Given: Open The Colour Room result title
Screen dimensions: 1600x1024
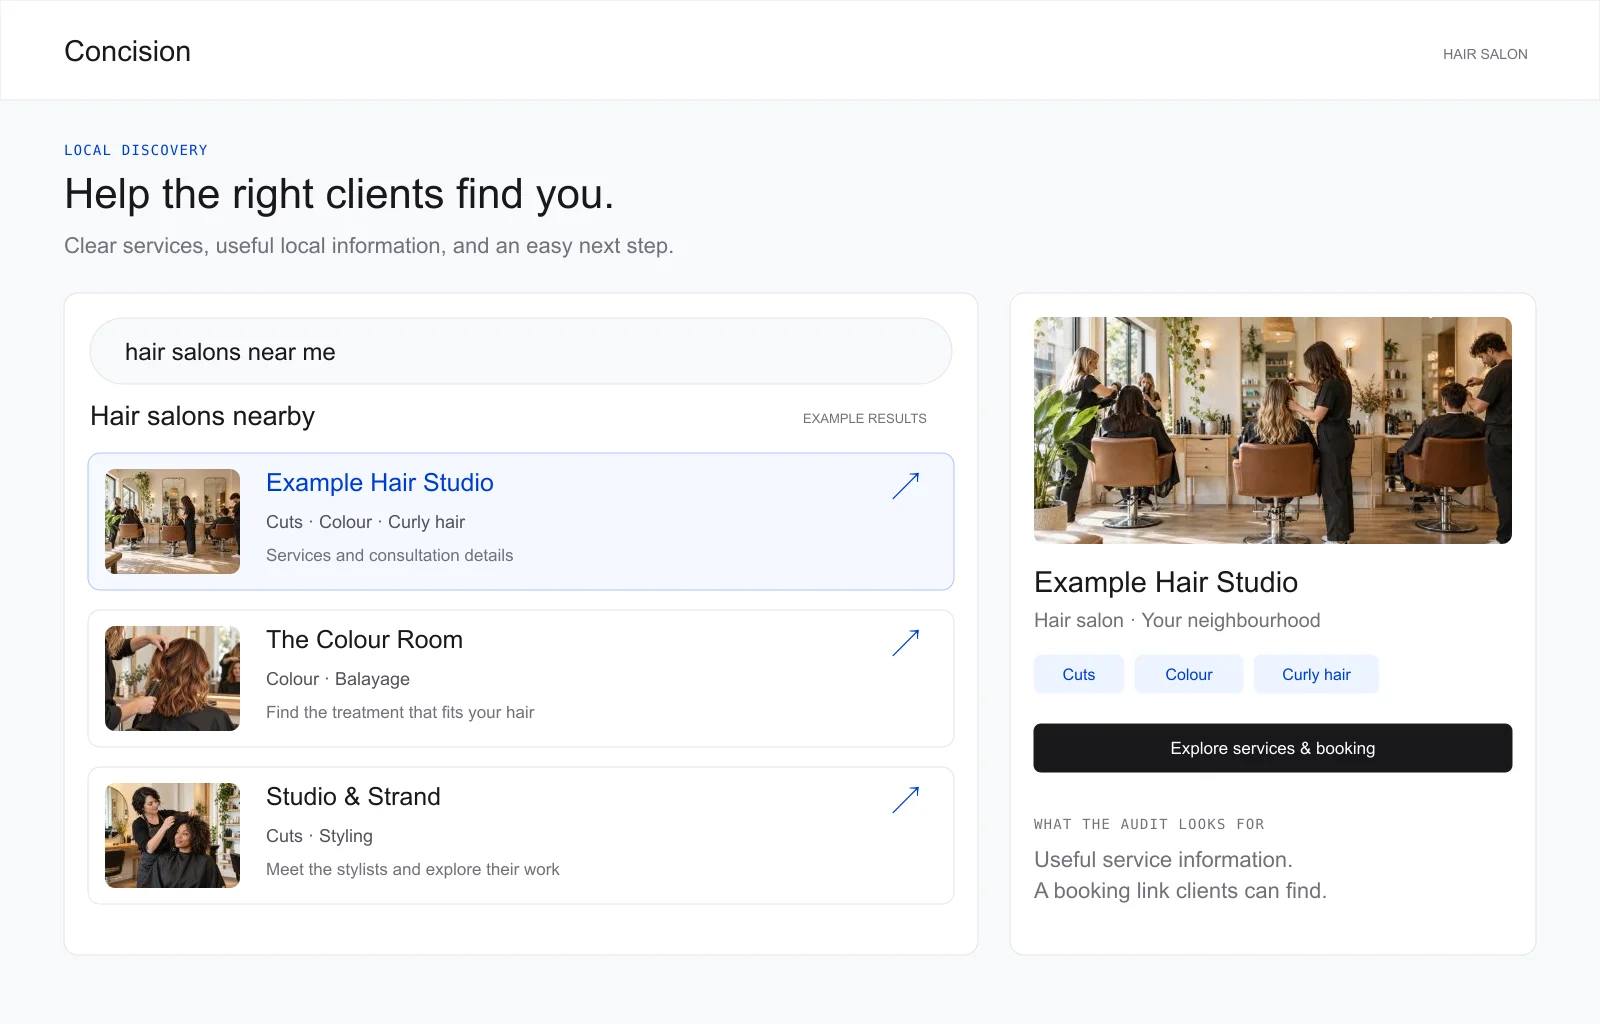Looking at the screenshot, I should 364,639.
